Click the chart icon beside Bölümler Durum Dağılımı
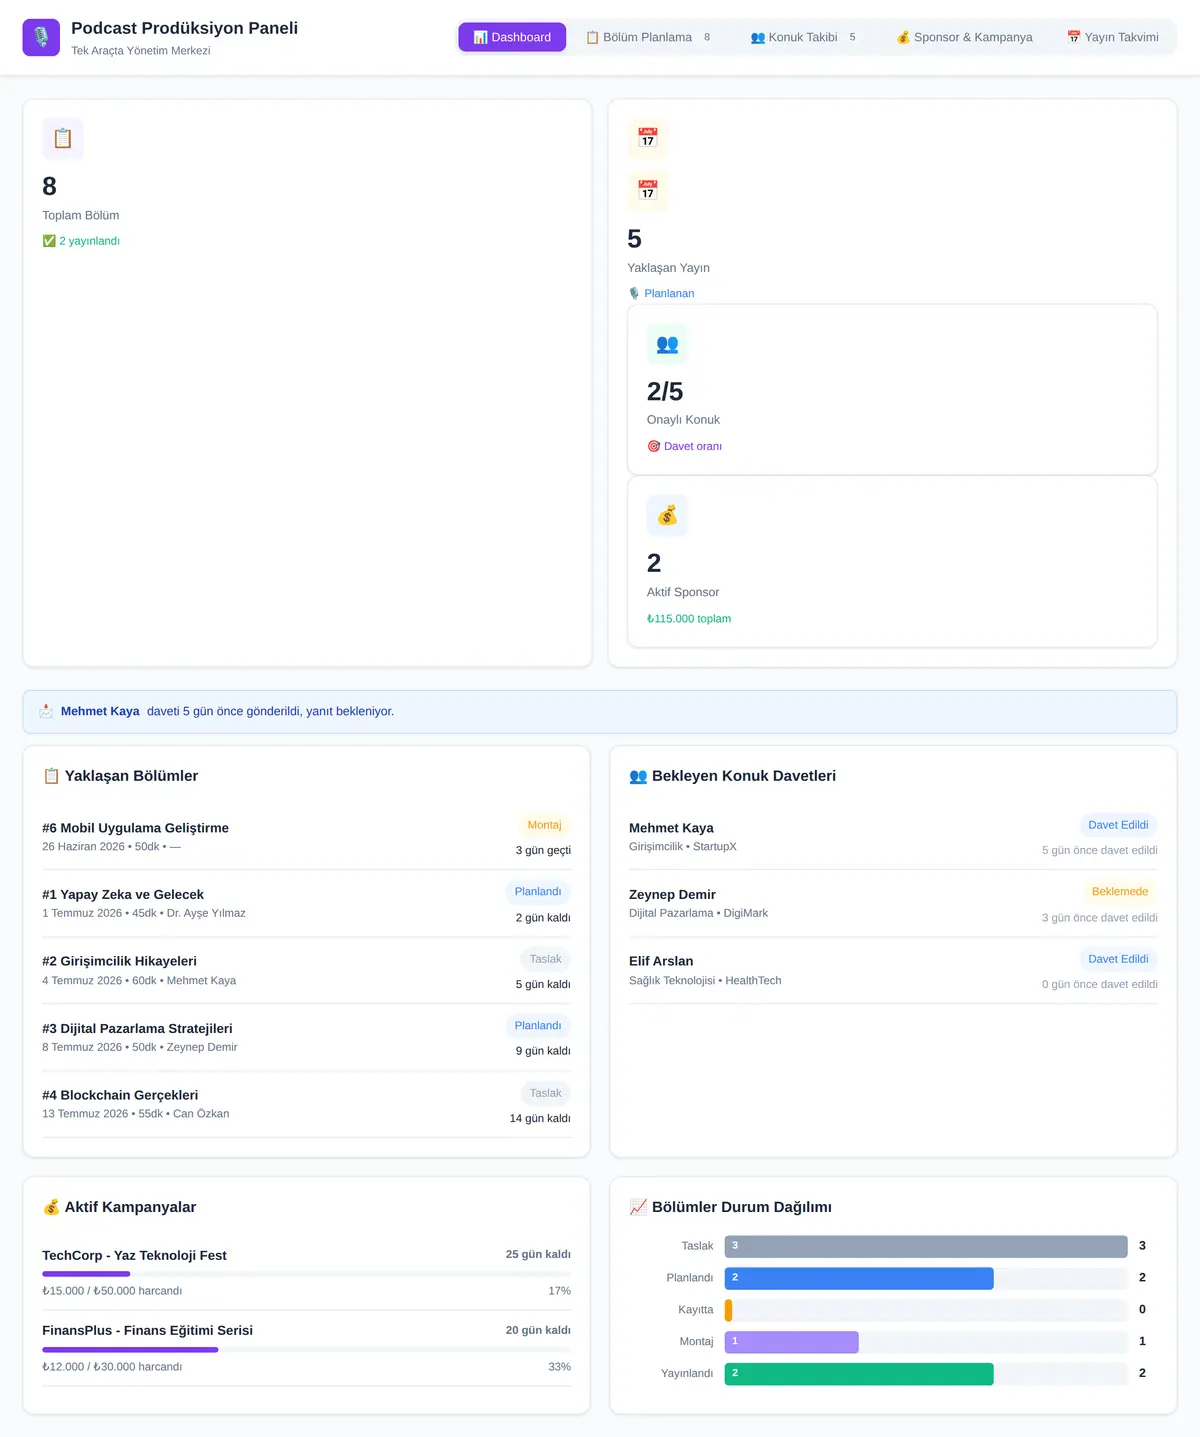This screenshot has height=1437, width=1200. (x=638, y=1207)
